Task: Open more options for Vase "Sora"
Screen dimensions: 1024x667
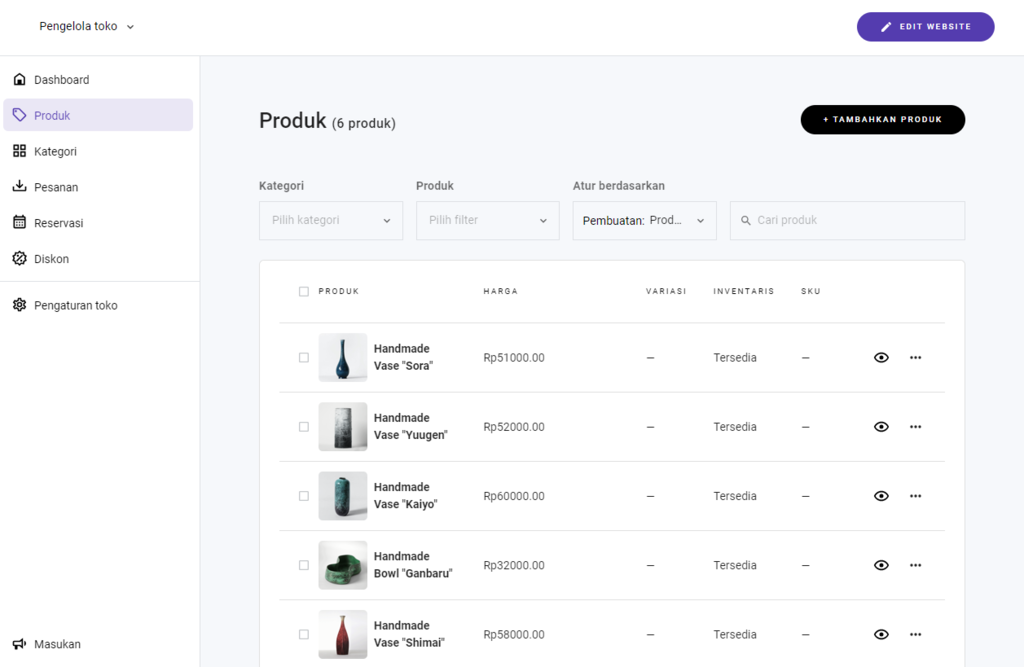Action: 915,357
